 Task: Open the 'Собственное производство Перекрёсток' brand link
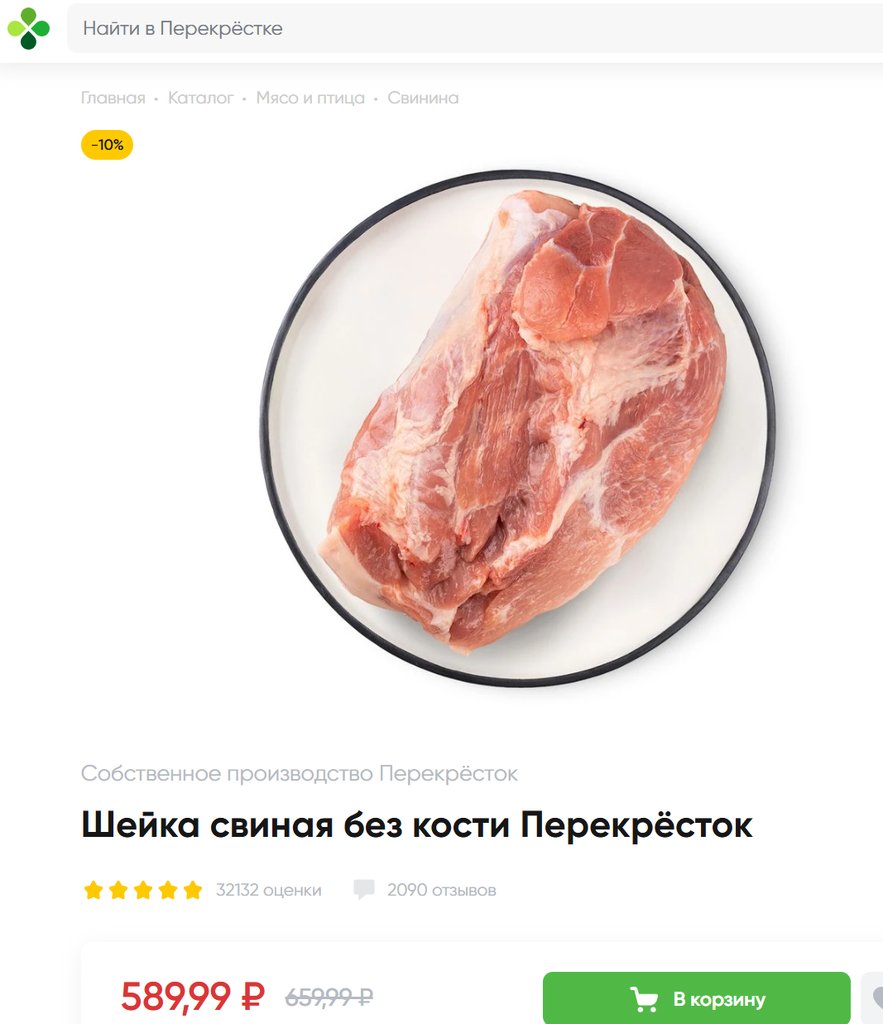click(299, 773)
